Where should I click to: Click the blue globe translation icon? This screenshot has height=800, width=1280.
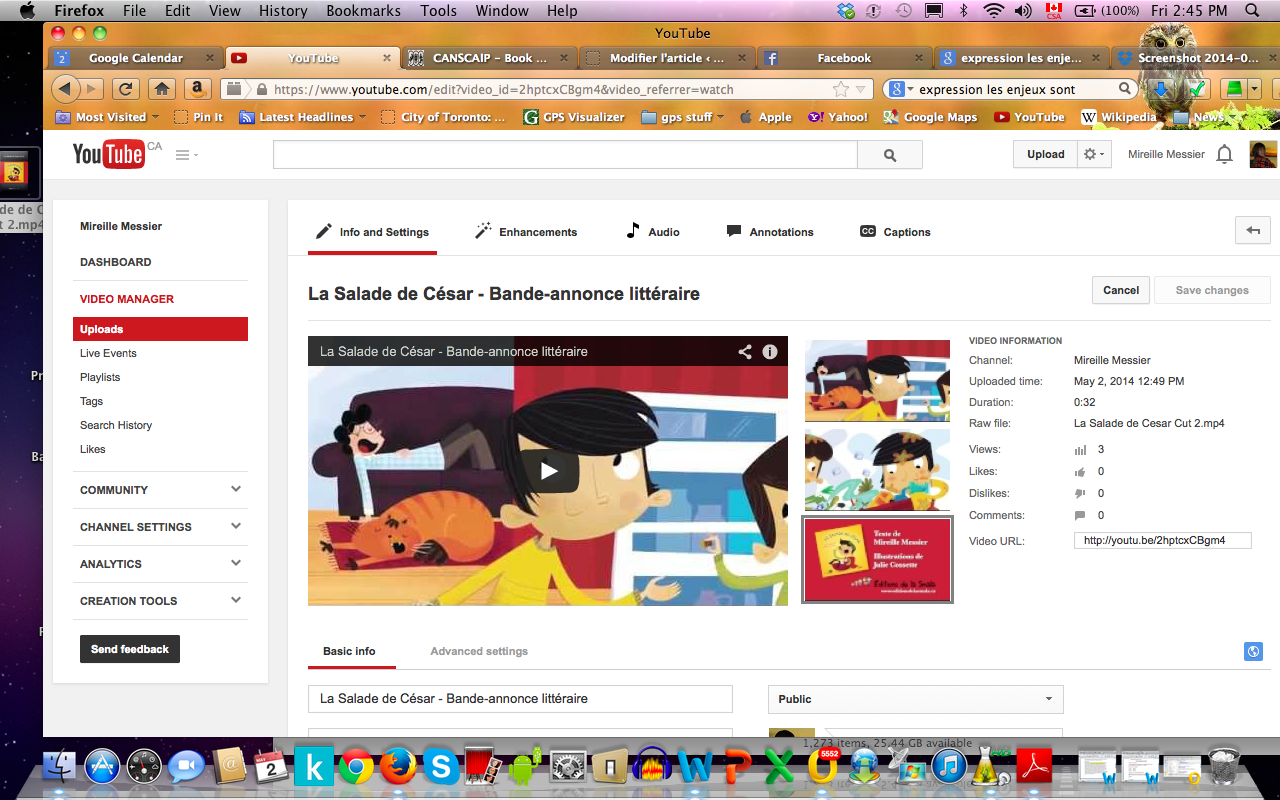1253,651
